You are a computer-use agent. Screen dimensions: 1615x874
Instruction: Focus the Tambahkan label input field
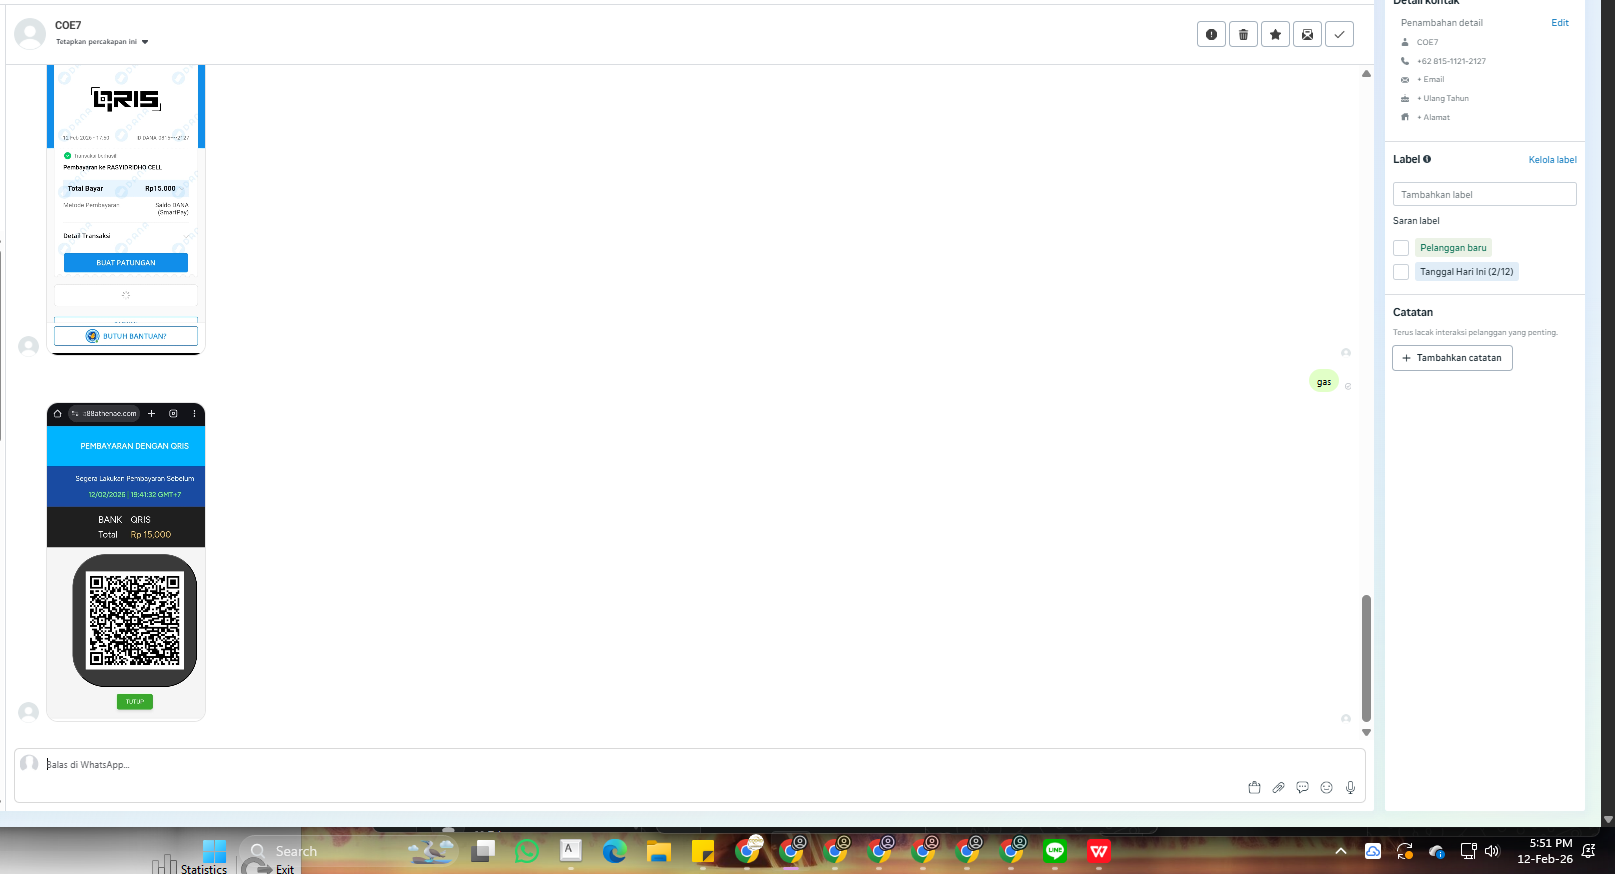click(x=1484, y=194)
